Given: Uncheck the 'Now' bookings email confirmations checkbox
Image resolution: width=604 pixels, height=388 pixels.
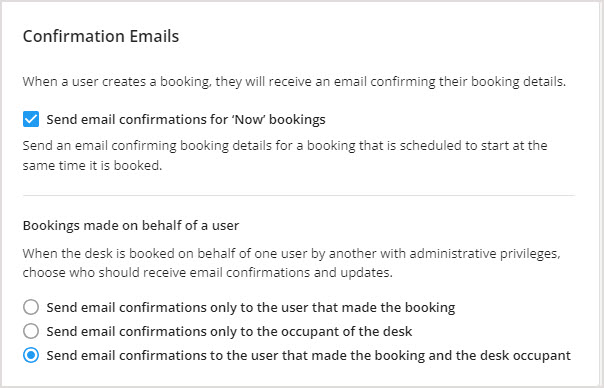Looking at the screenshot, I should [x=31, y=119].
